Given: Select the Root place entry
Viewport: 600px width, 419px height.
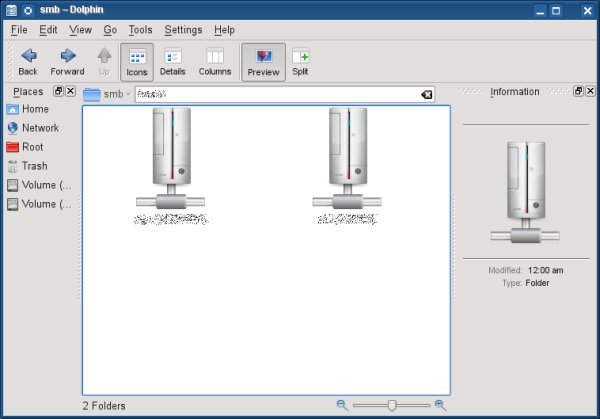Looking at the screenshot, I should pyautogui.click(x=32, y=147).
